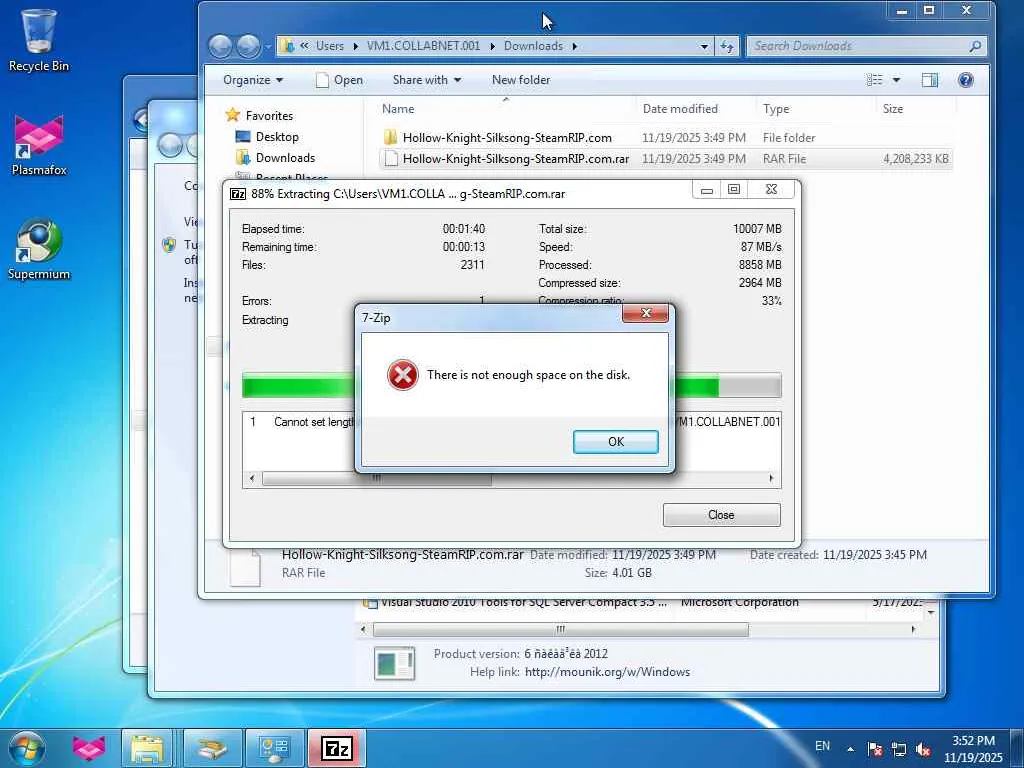Open Explorer Help question mark icon

965,80
